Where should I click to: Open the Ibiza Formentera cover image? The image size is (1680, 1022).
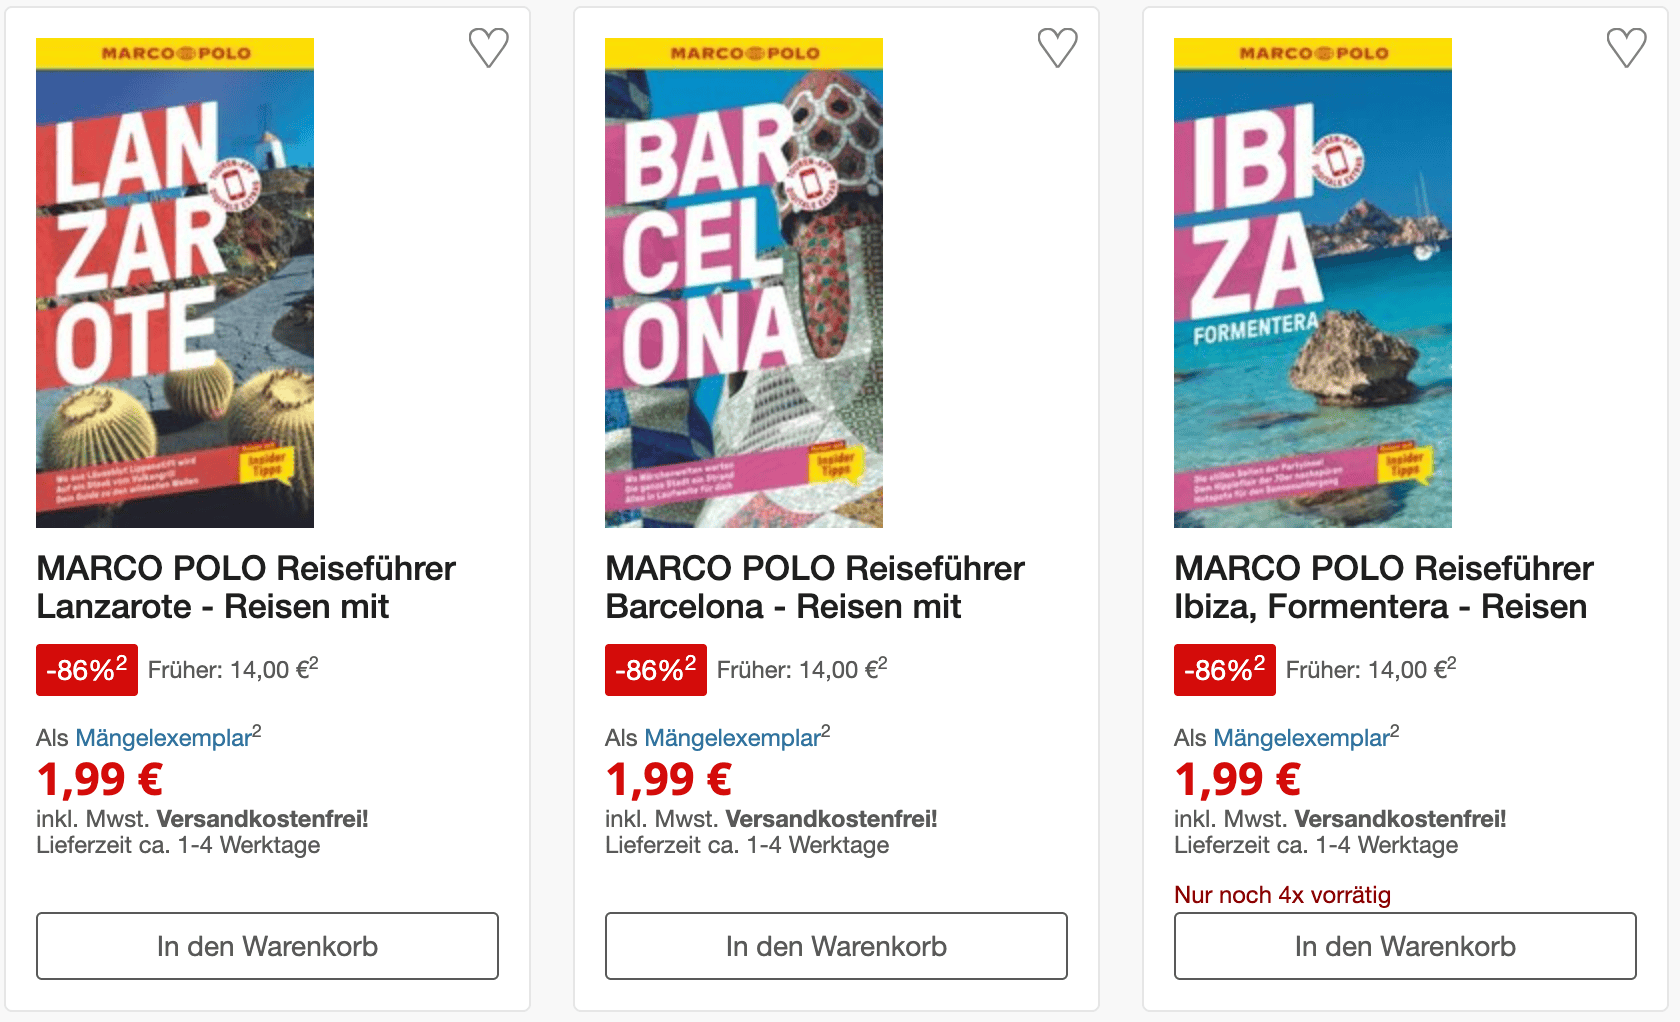pyautogui.click(x=1312, y=283)
